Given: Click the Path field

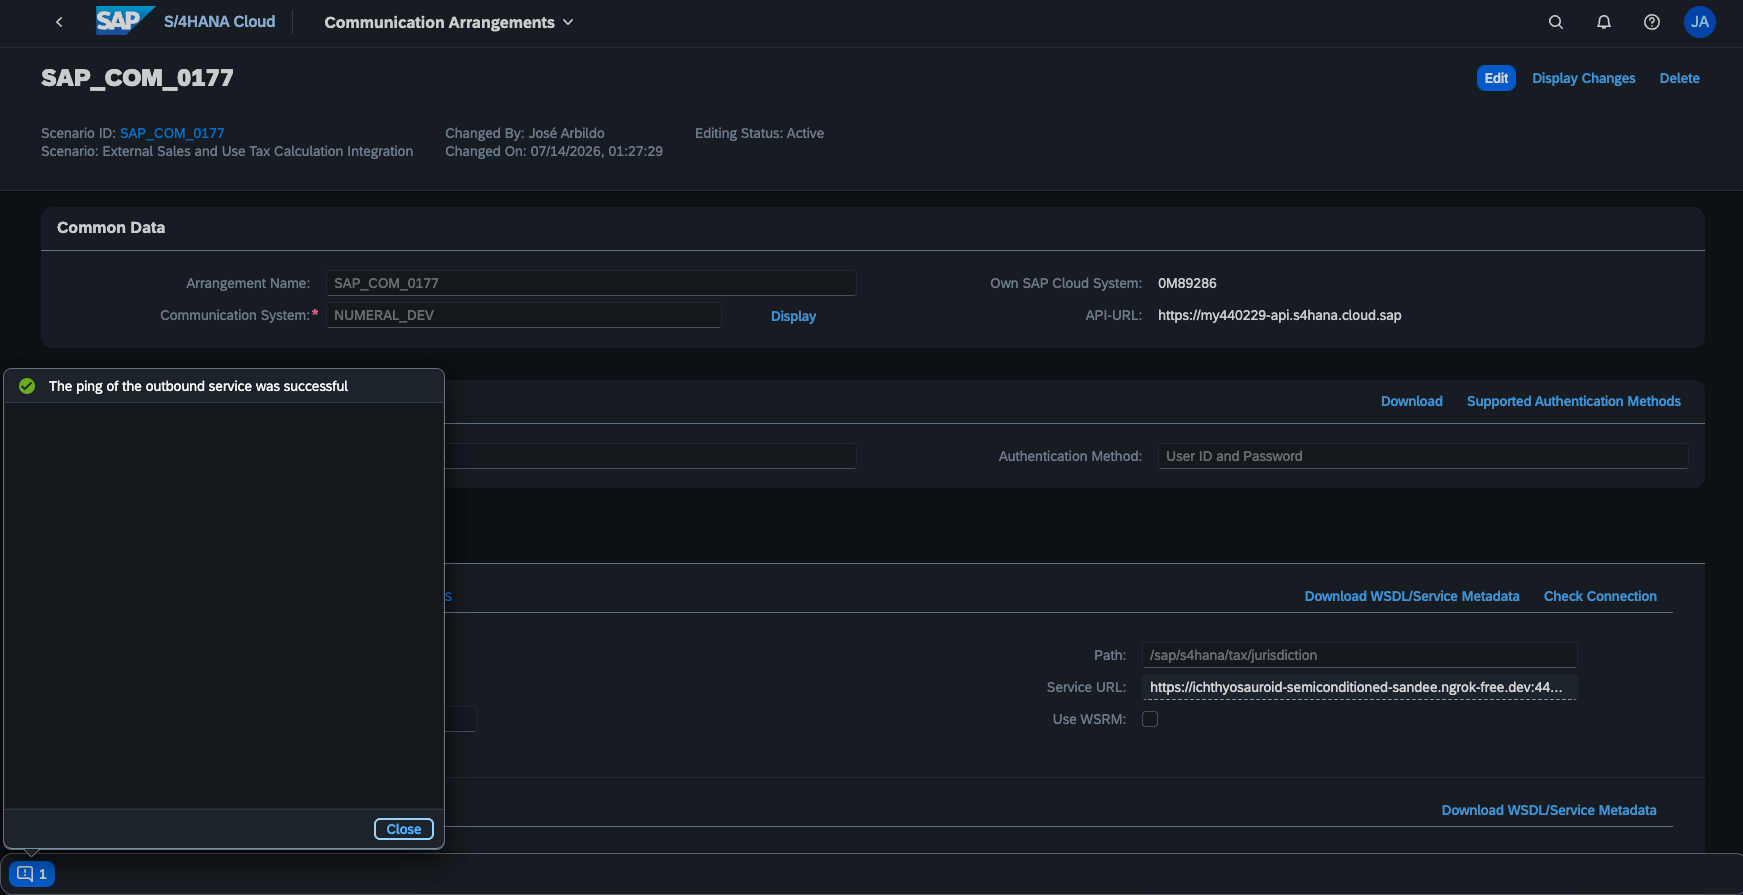Looking at the screenshot, I should 1360,655.
